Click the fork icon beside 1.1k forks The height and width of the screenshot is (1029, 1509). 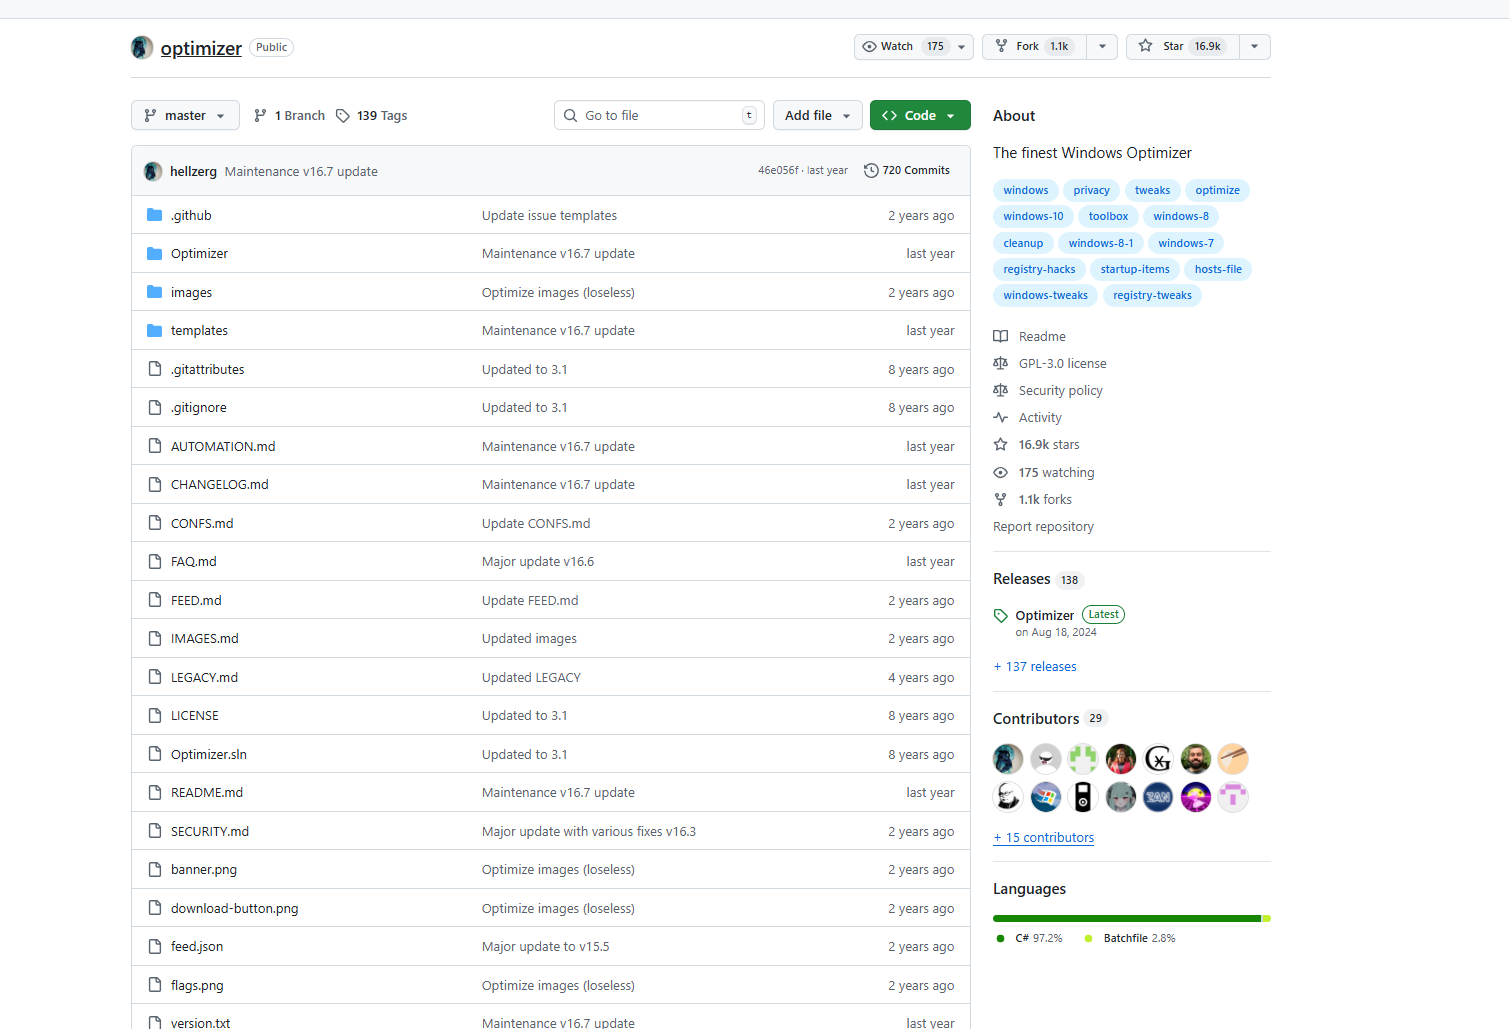[1000, 500]
